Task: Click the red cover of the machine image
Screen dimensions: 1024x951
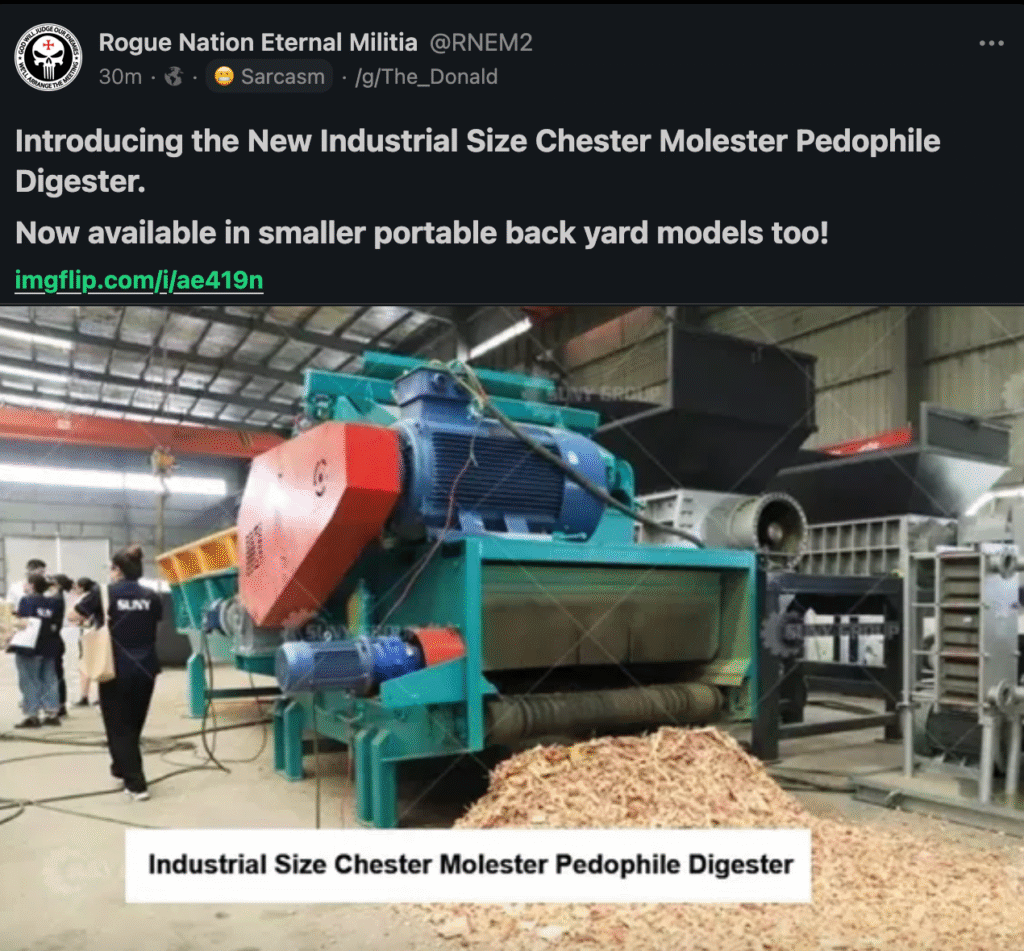Action: (318, 521)
